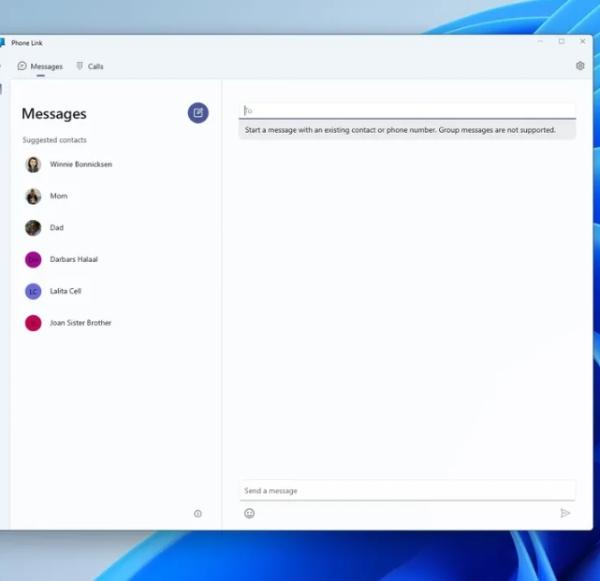Select Mom's profile picture
This screenshot has width=600, height=581.
click(33, 196)
